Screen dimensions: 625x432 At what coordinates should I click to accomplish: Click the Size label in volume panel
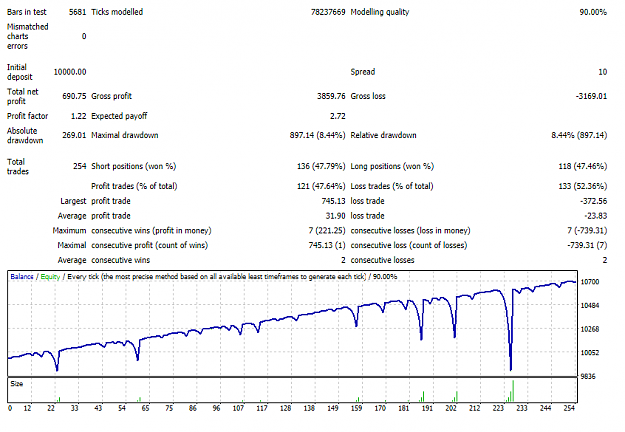click(x=17, y=384)
